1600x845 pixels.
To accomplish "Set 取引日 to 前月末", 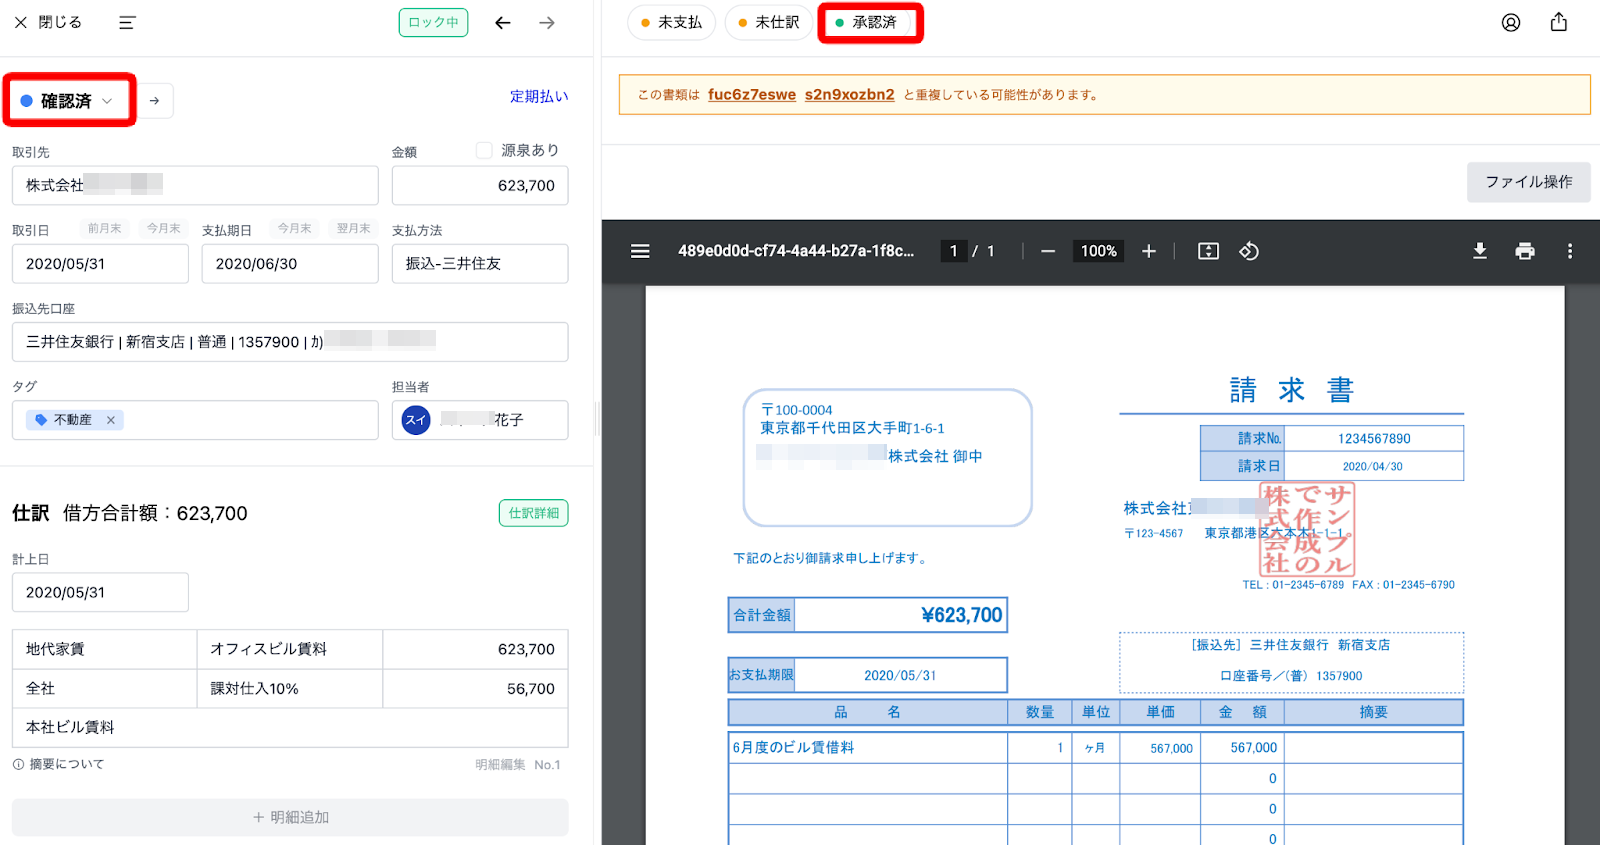I will (x=104, y=228).
